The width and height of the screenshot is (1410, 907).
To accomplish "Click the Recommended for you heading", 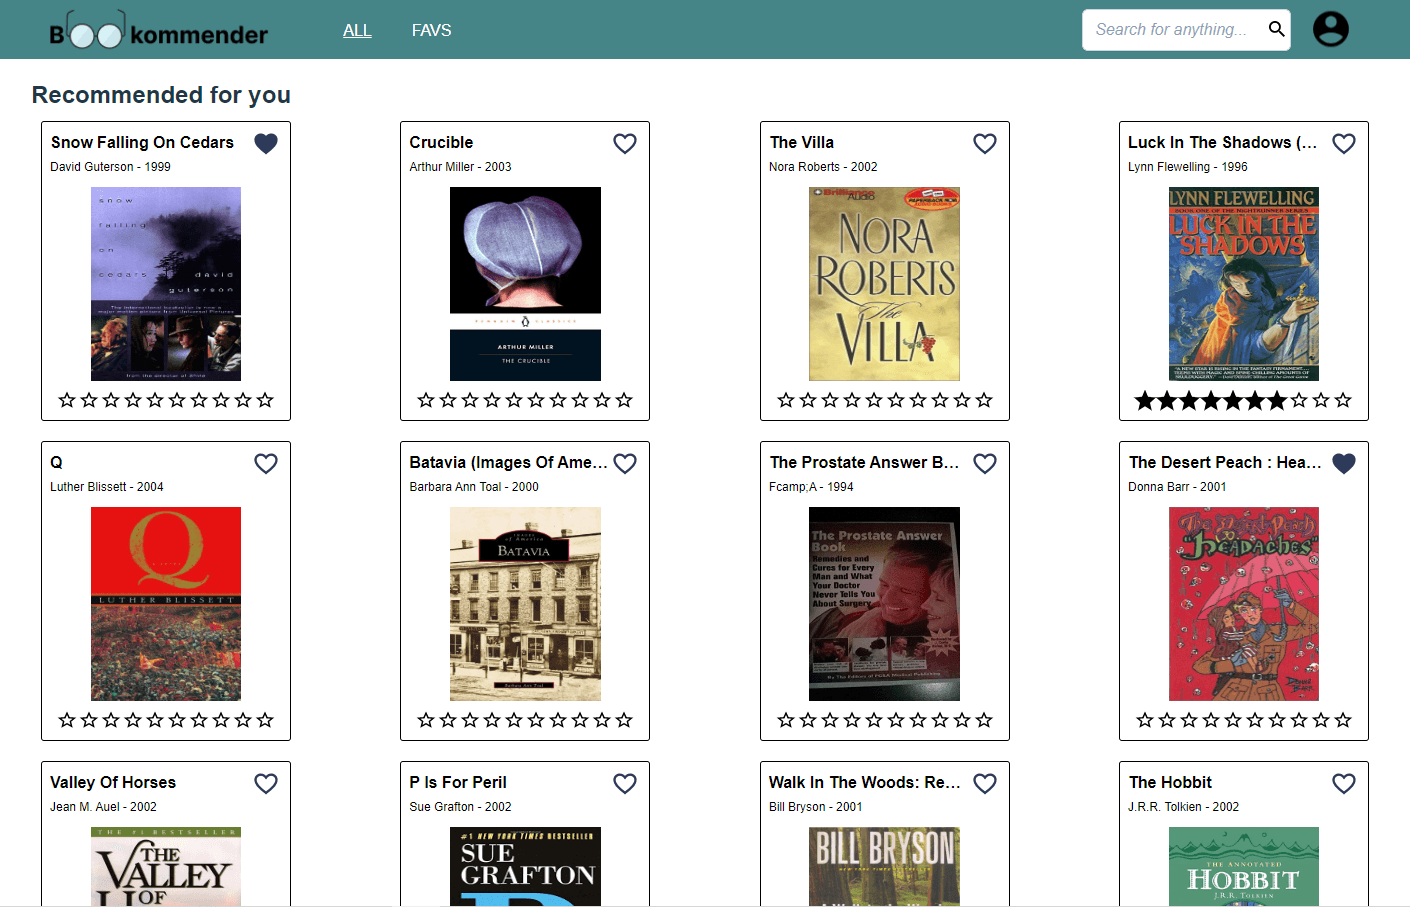I will point(161,95).
